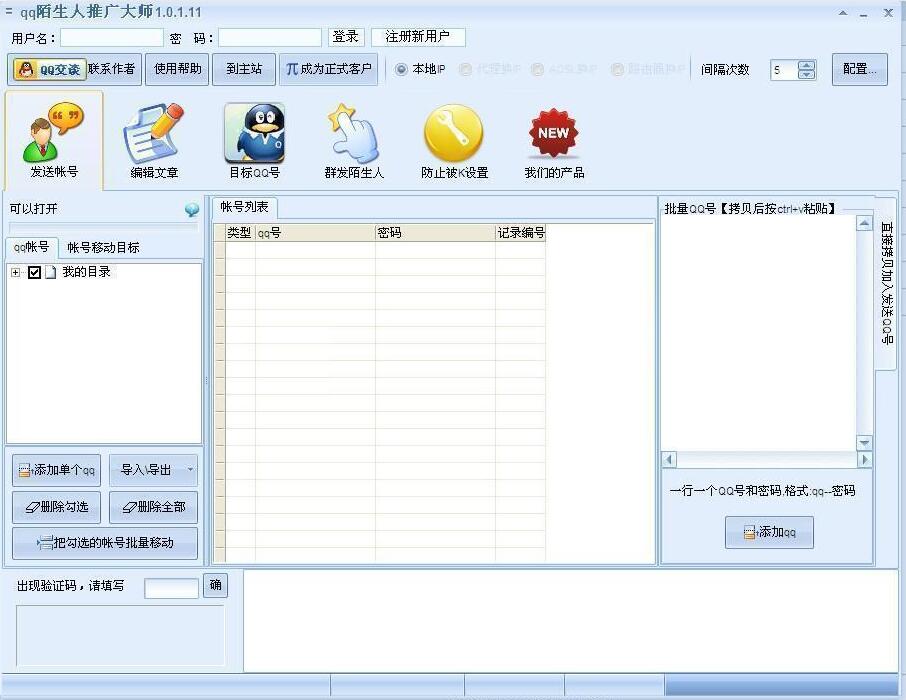
Task: Focus the 密码 input field
Action: [x=270, y=38]
